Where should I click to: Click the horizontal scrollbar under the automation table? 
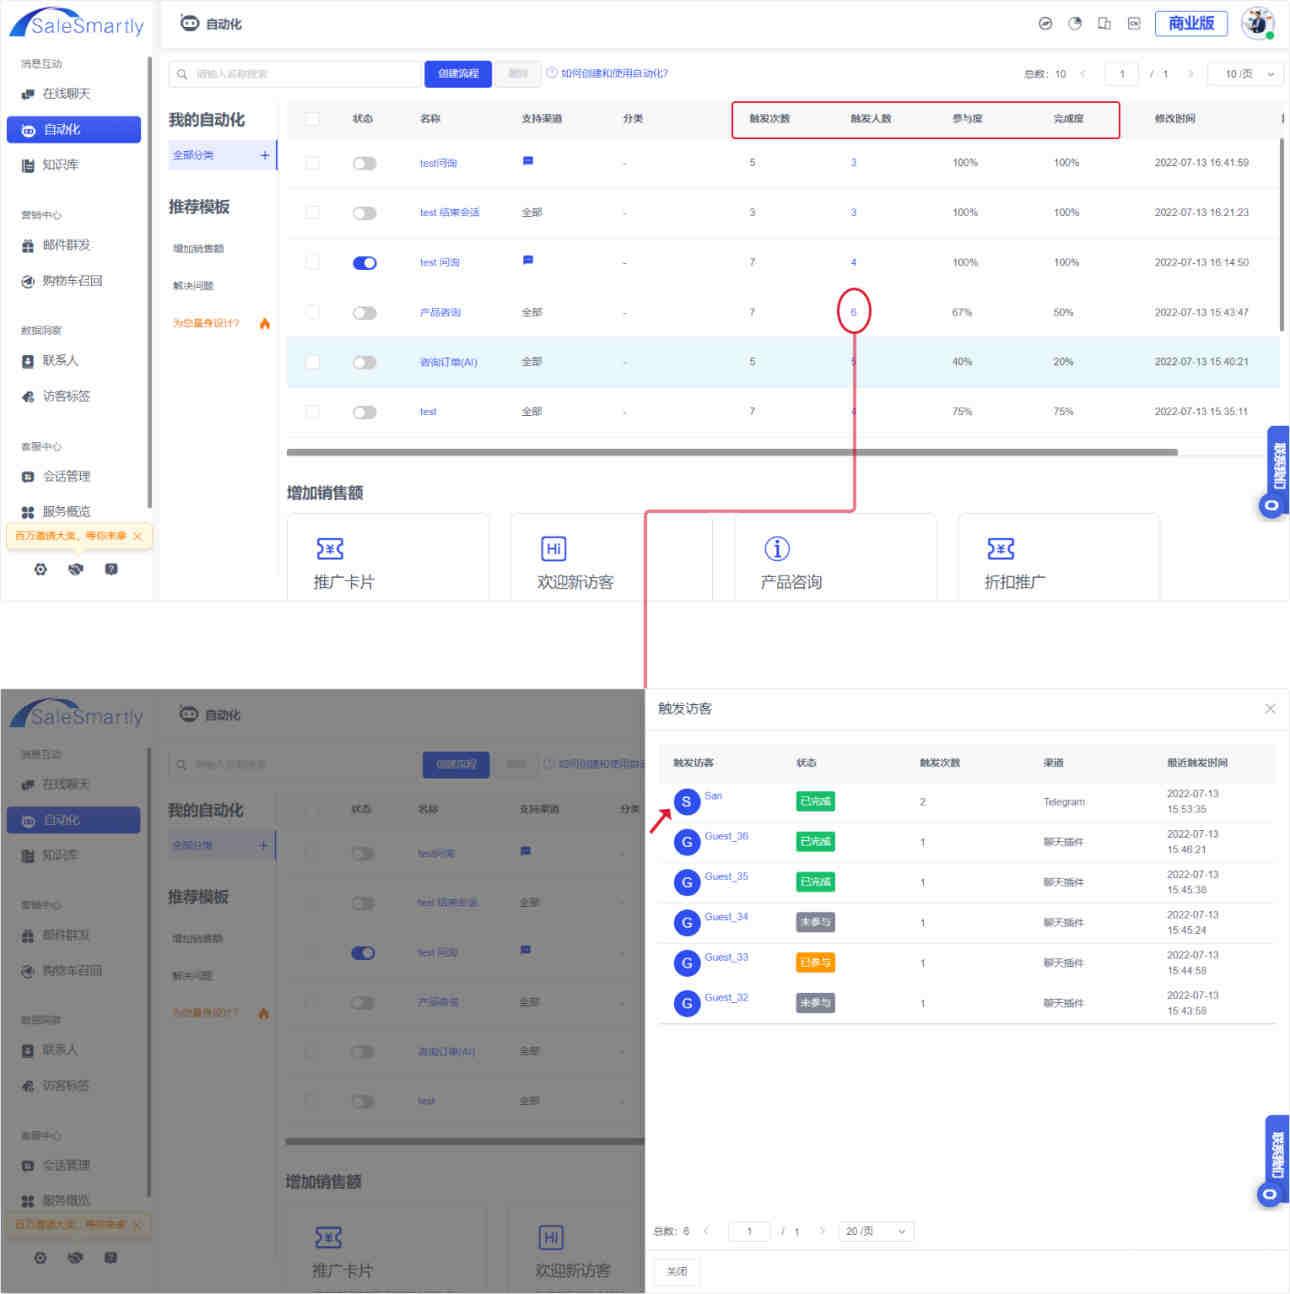[x=731, y=452]
